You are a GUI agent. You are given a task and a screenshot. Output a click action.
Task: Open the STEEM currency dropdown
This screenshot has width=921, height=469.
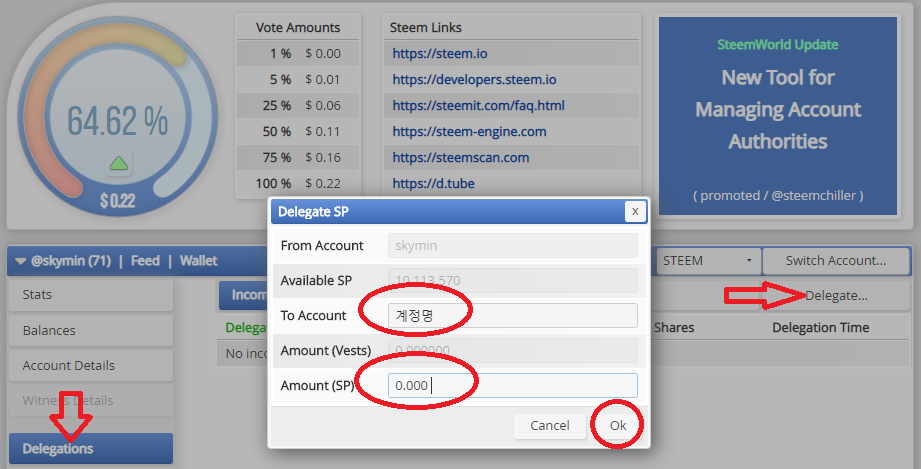(x=707, y=261)
